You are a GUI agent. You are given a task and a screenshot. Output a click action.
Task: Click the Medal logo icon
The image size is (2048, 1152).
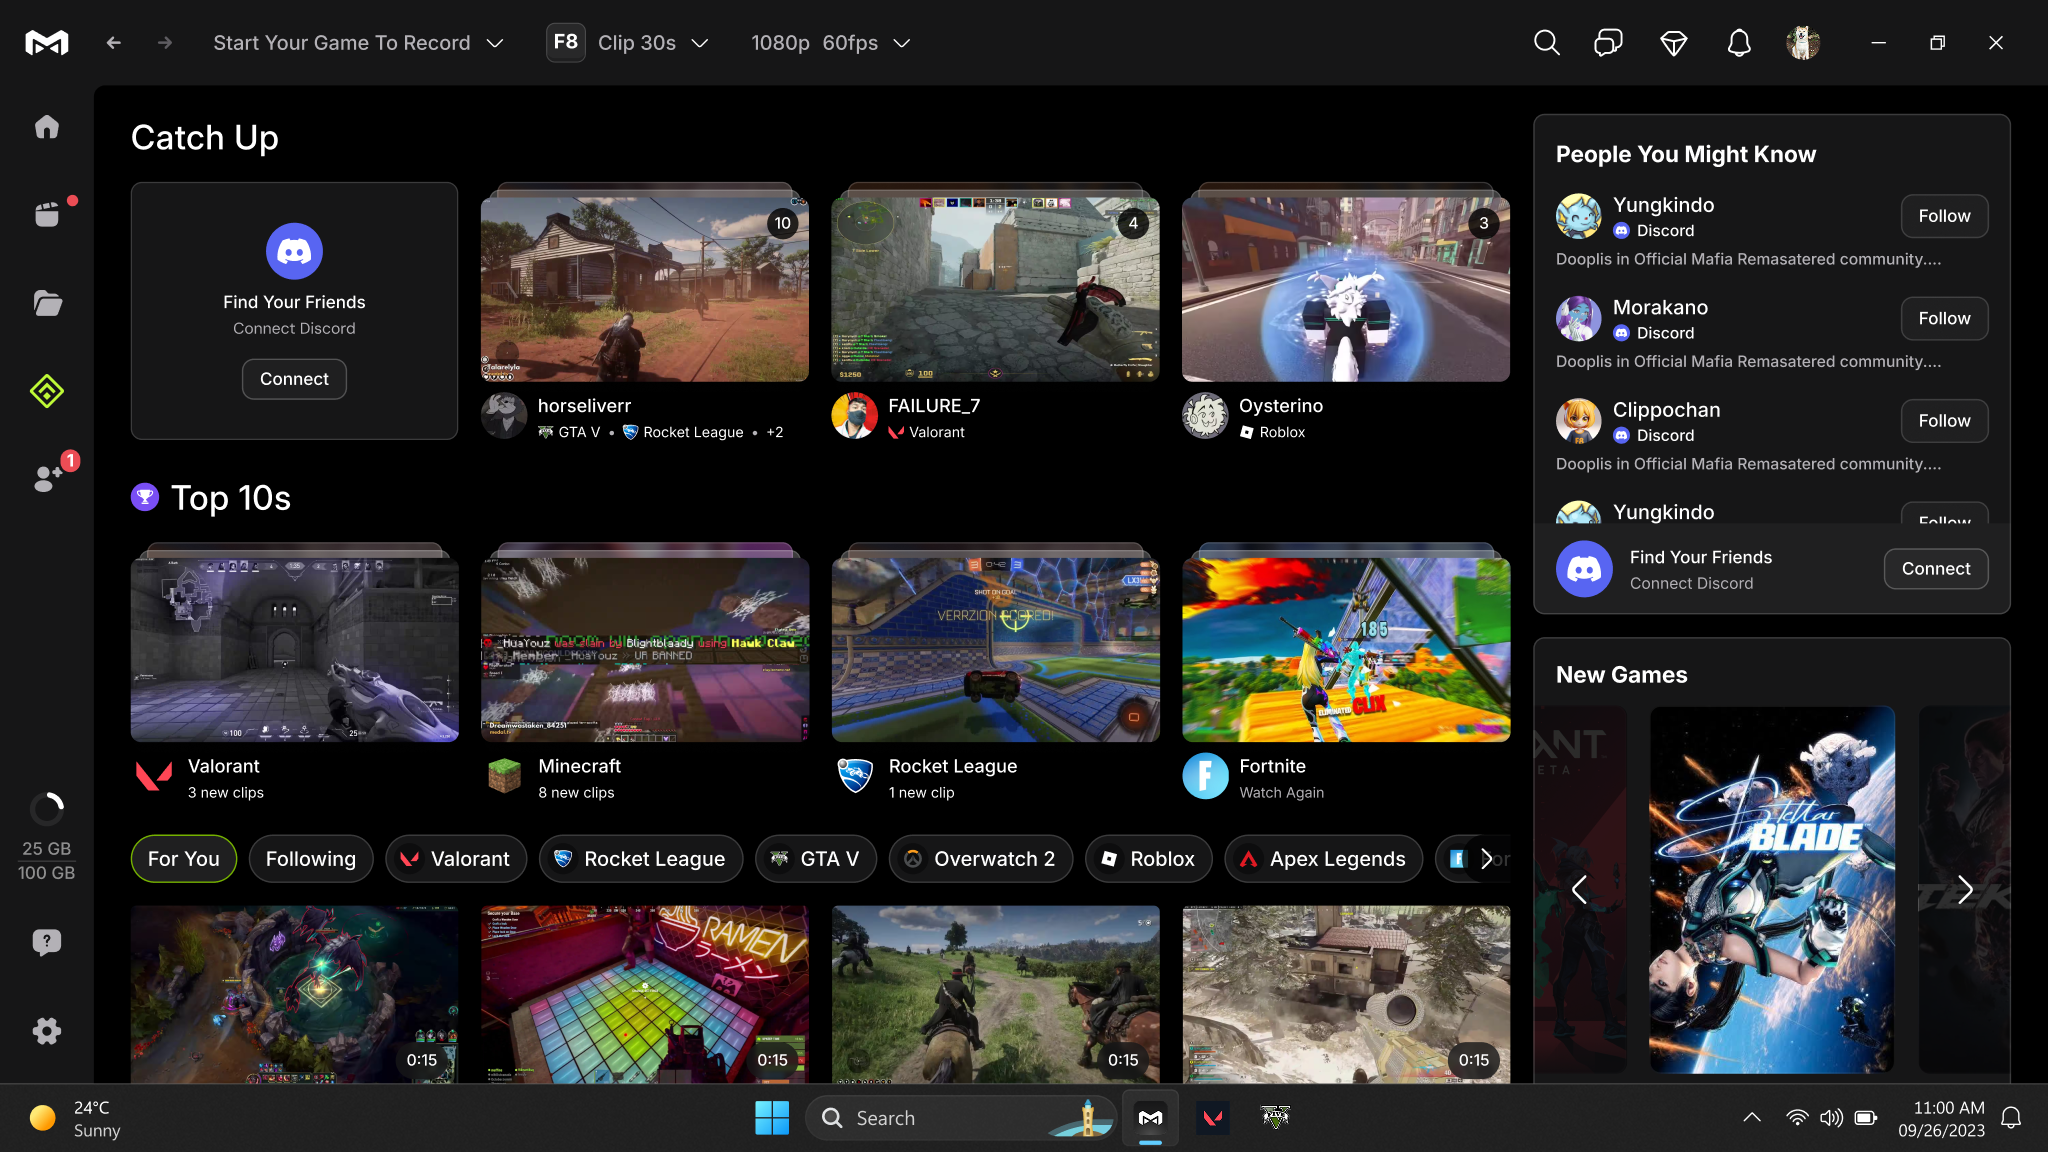point(47,43)
